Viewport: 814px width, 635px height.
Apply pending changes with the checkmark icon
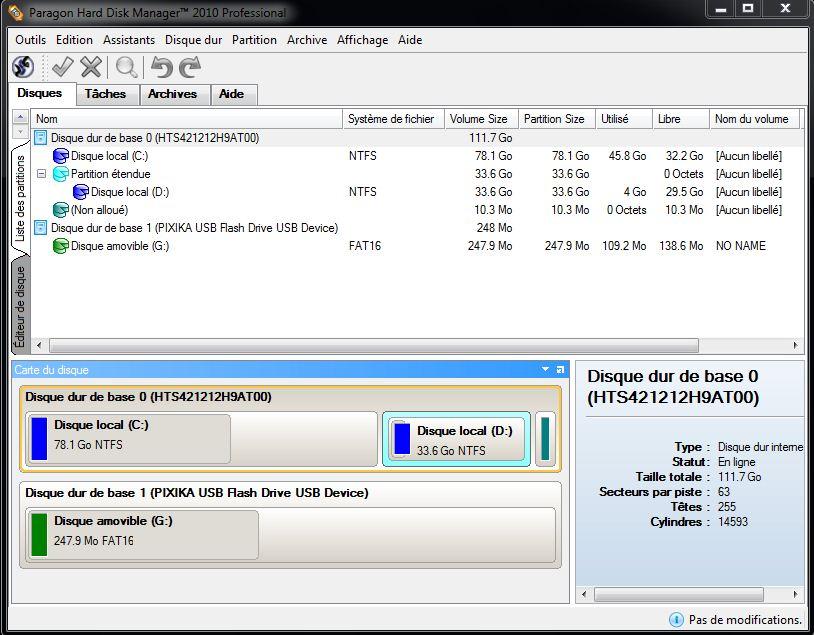(62, 67)
